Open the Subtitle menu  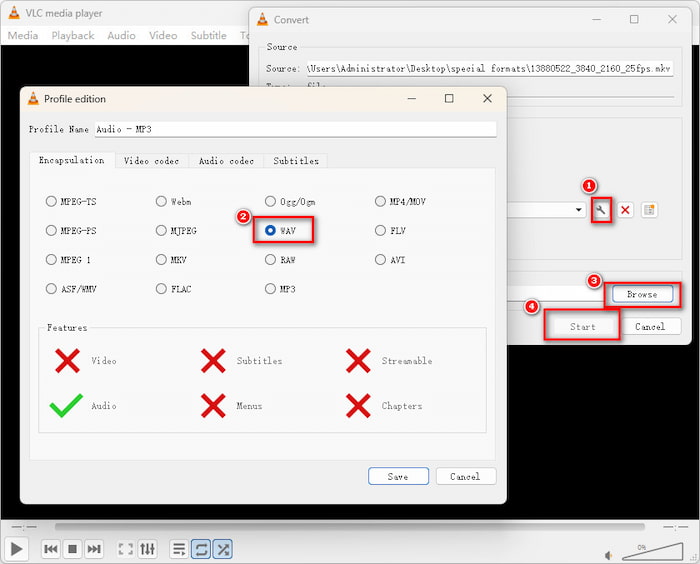[208, 35]
